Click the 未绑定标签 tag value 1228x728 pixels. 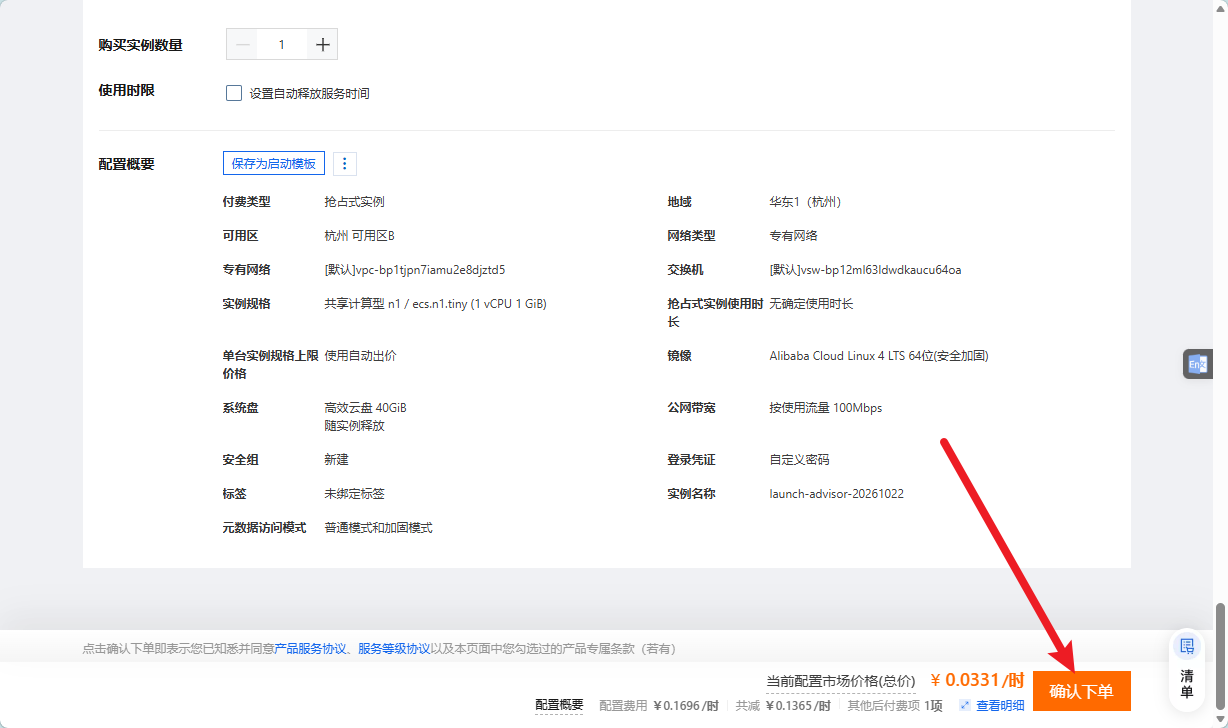click(x=355, y=494)
